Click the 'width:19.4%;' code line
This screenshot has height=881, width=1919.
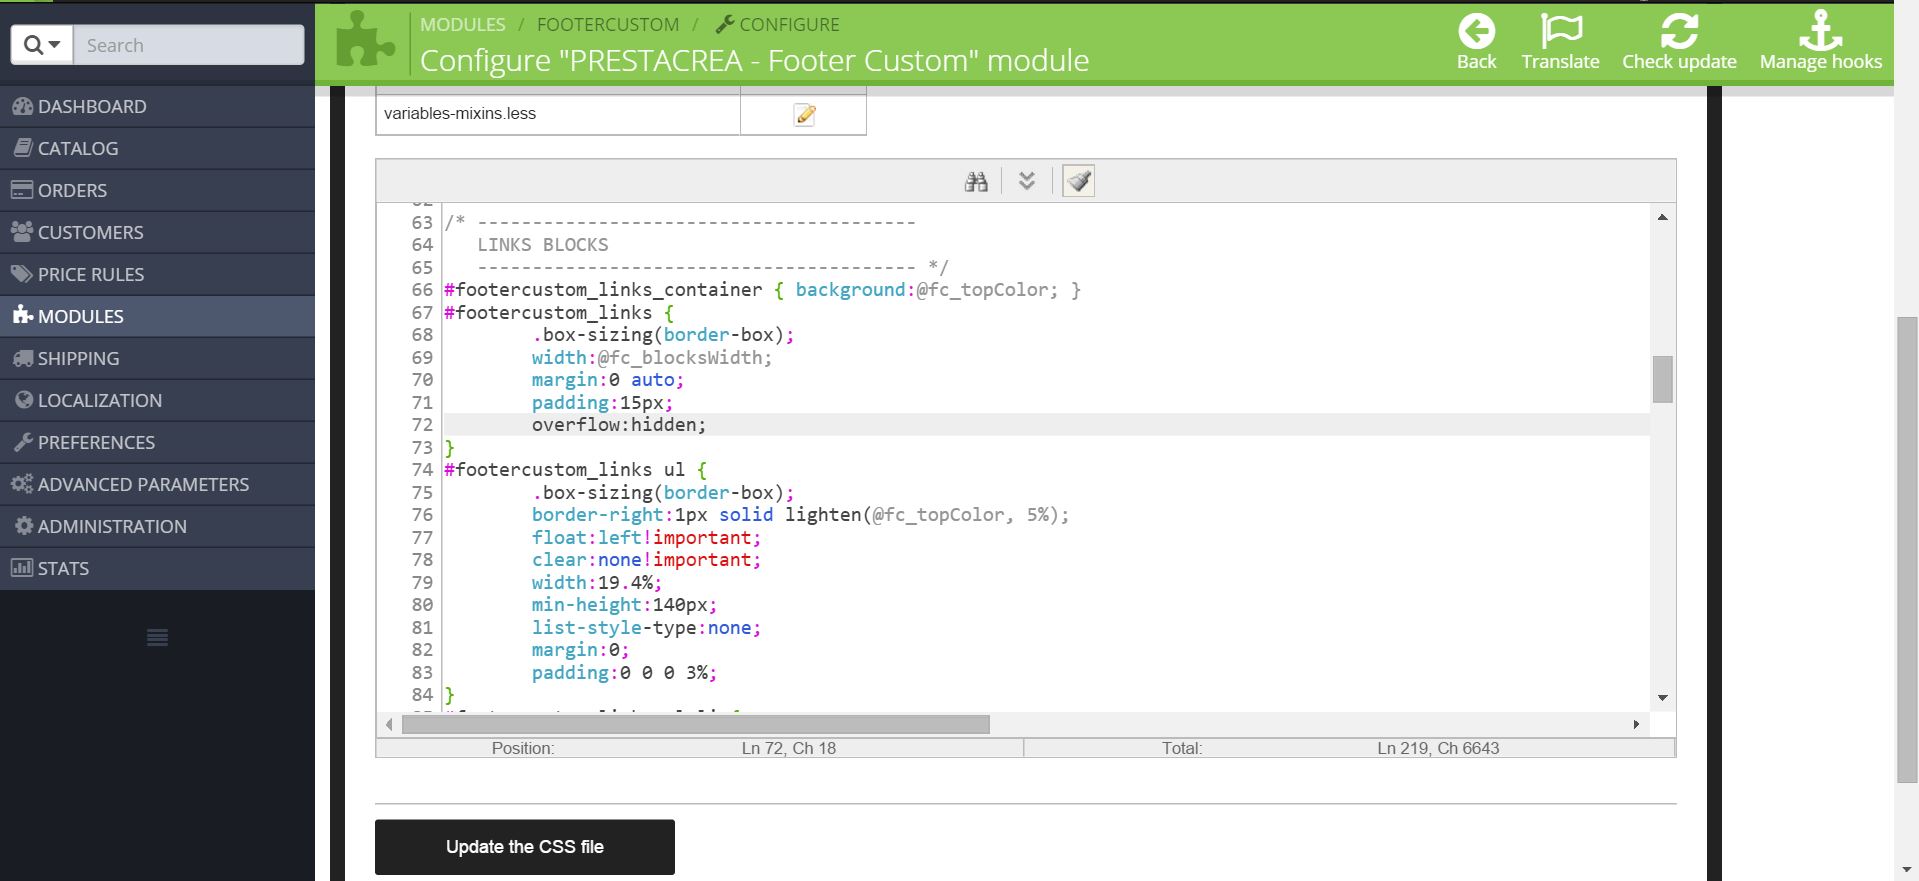[x=597, y=583]
